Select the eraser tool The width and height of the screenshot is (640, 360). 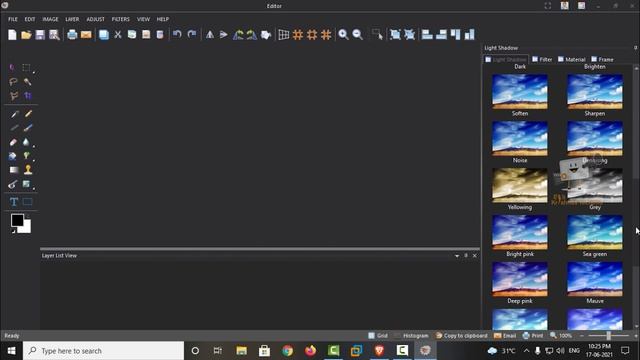[x=13, y=142]
